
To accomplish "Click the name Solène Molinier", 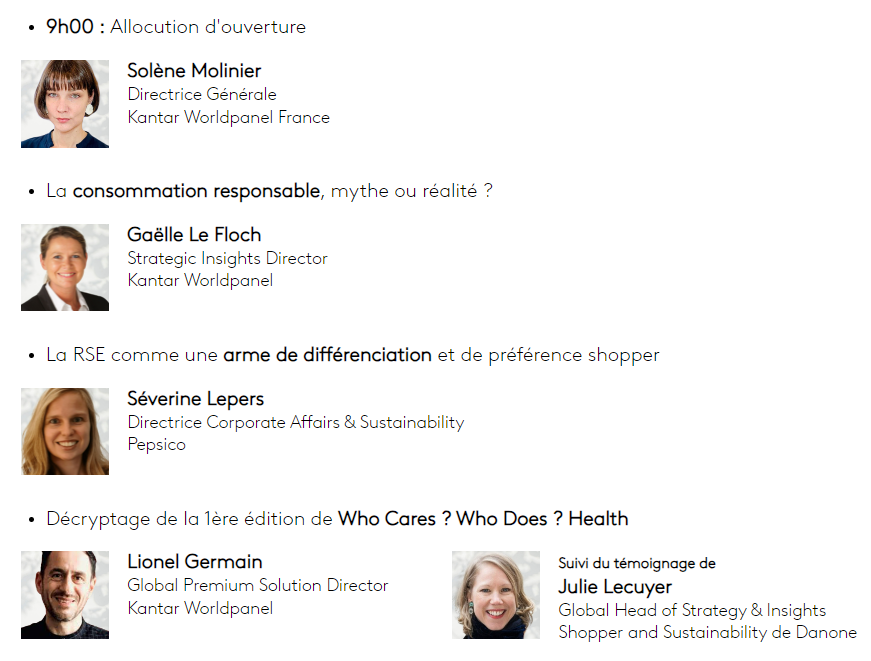I will [x=194, y=71].
